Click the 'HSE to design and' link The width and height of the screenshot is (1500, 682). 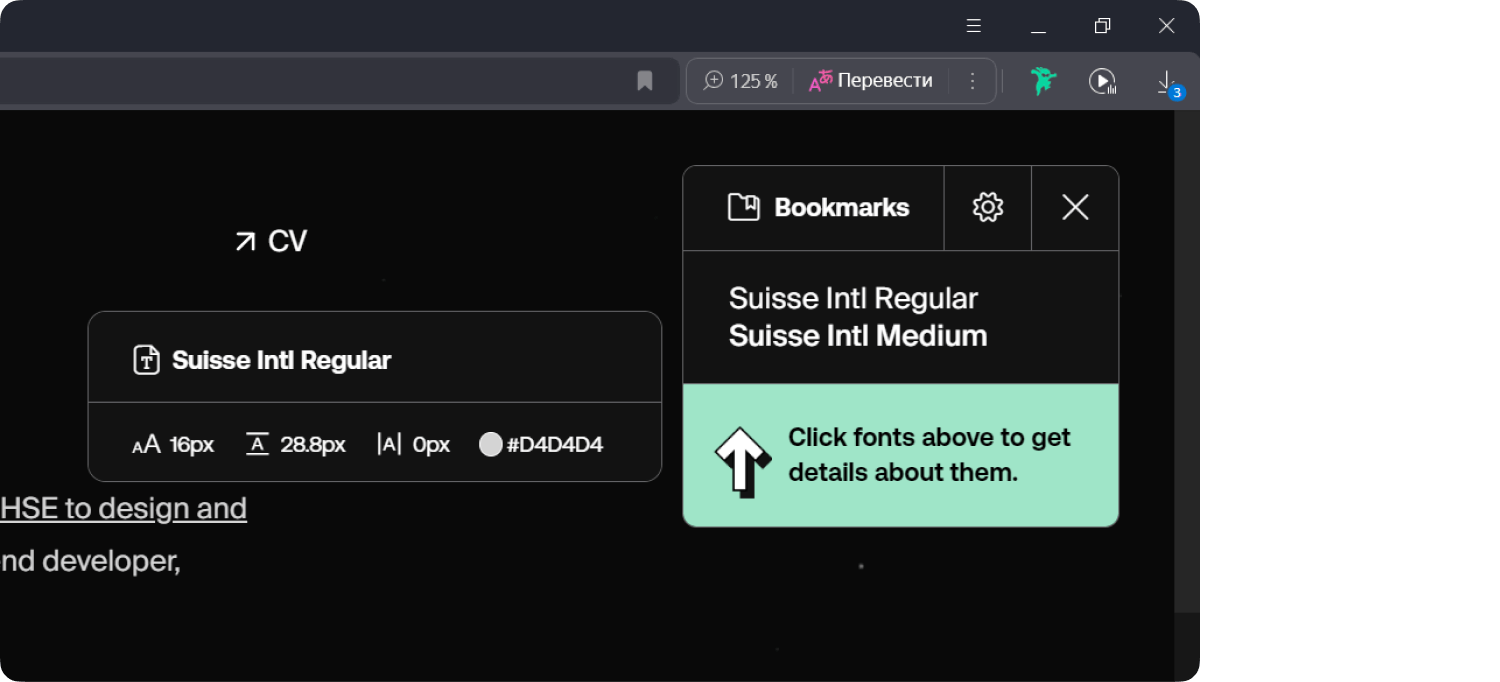(123, 508)
